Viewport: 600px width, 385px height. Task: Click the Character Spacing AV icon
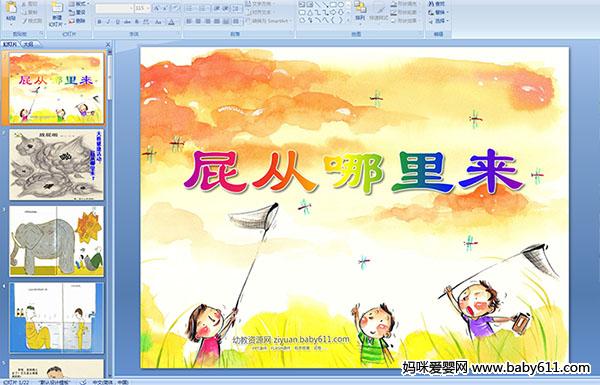146,22
